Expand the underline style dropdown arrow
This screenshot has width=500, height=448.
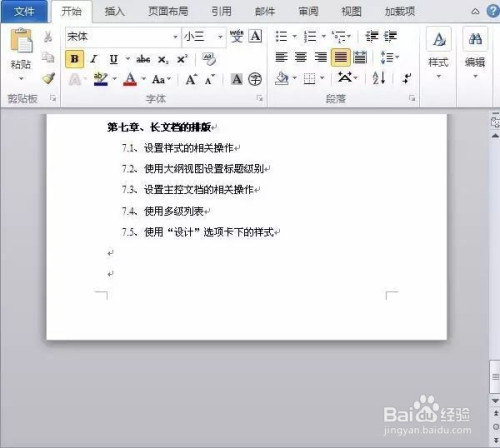coord(127,59)
